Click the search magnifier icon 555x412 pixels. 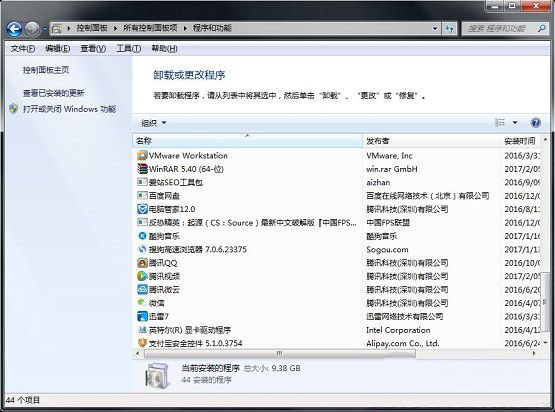tap(542, 28)
